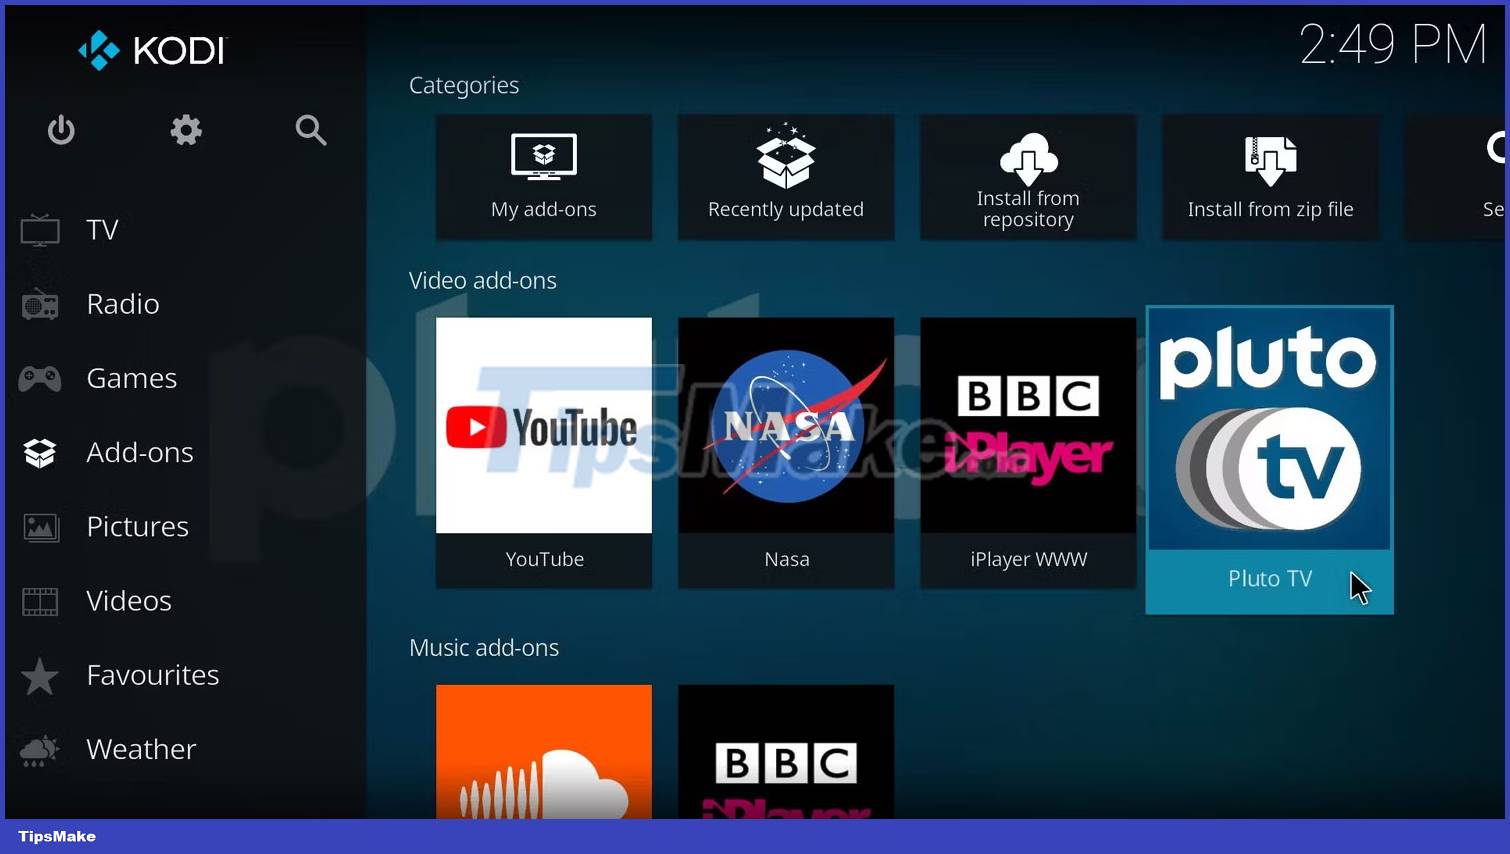Viewport: 1510px width, 854px height.
Task: Open Add-ons in the sidebar
Action: click(139, 452)
